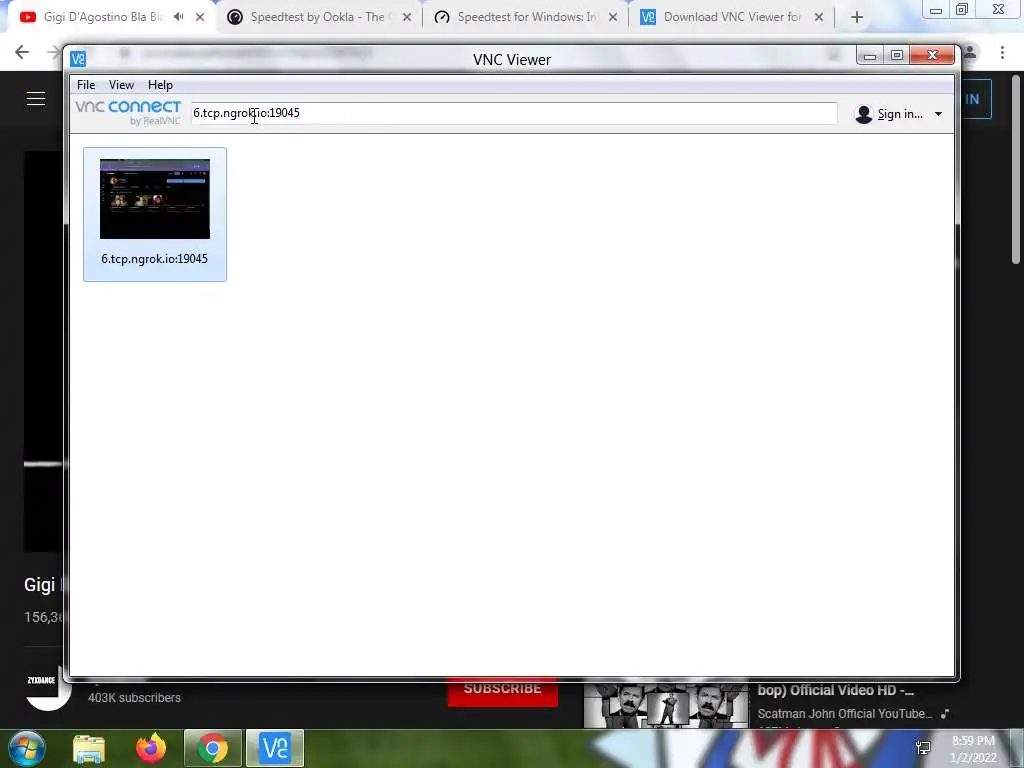The height and width of the screenshot is (768, 1024).
Task: Open the ZYX Dance channel avatar
Action: click(x=48, y=687)
